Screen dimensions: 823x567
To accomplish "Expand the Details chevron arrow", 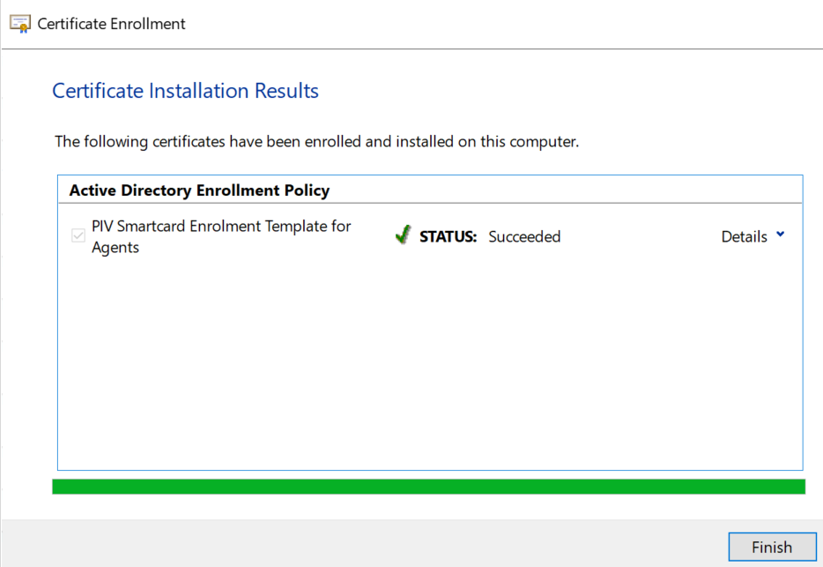I will tap(780, 236).
